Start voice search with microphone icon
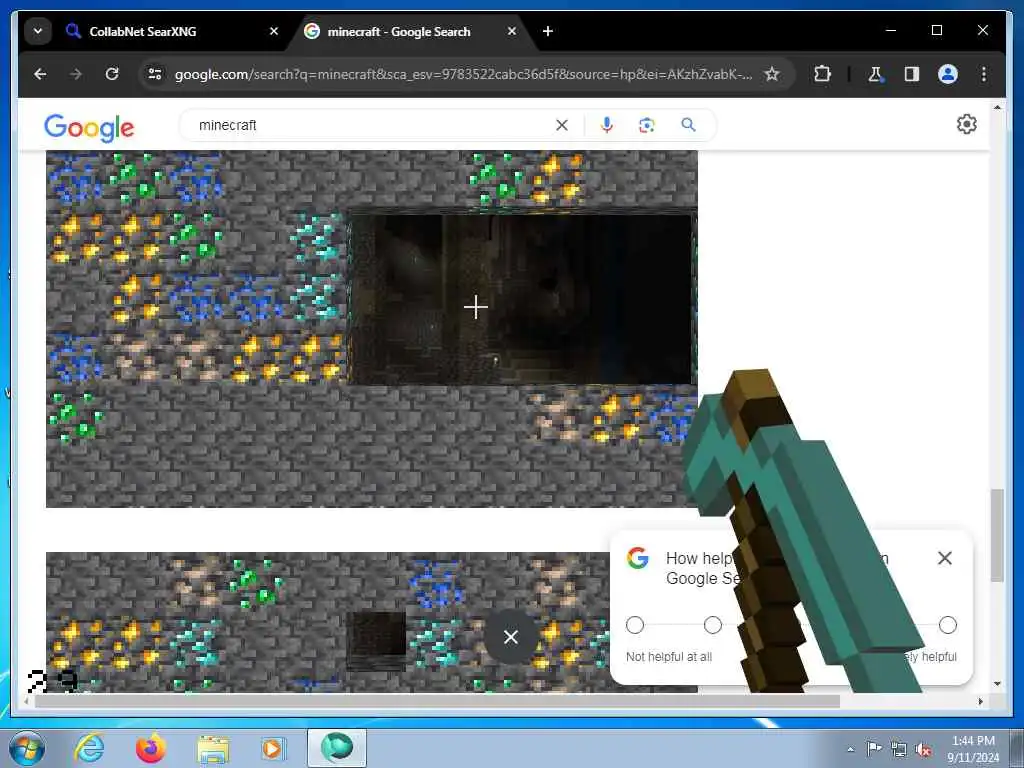The width and height of the screenshot is (1024, 768). 607,125
